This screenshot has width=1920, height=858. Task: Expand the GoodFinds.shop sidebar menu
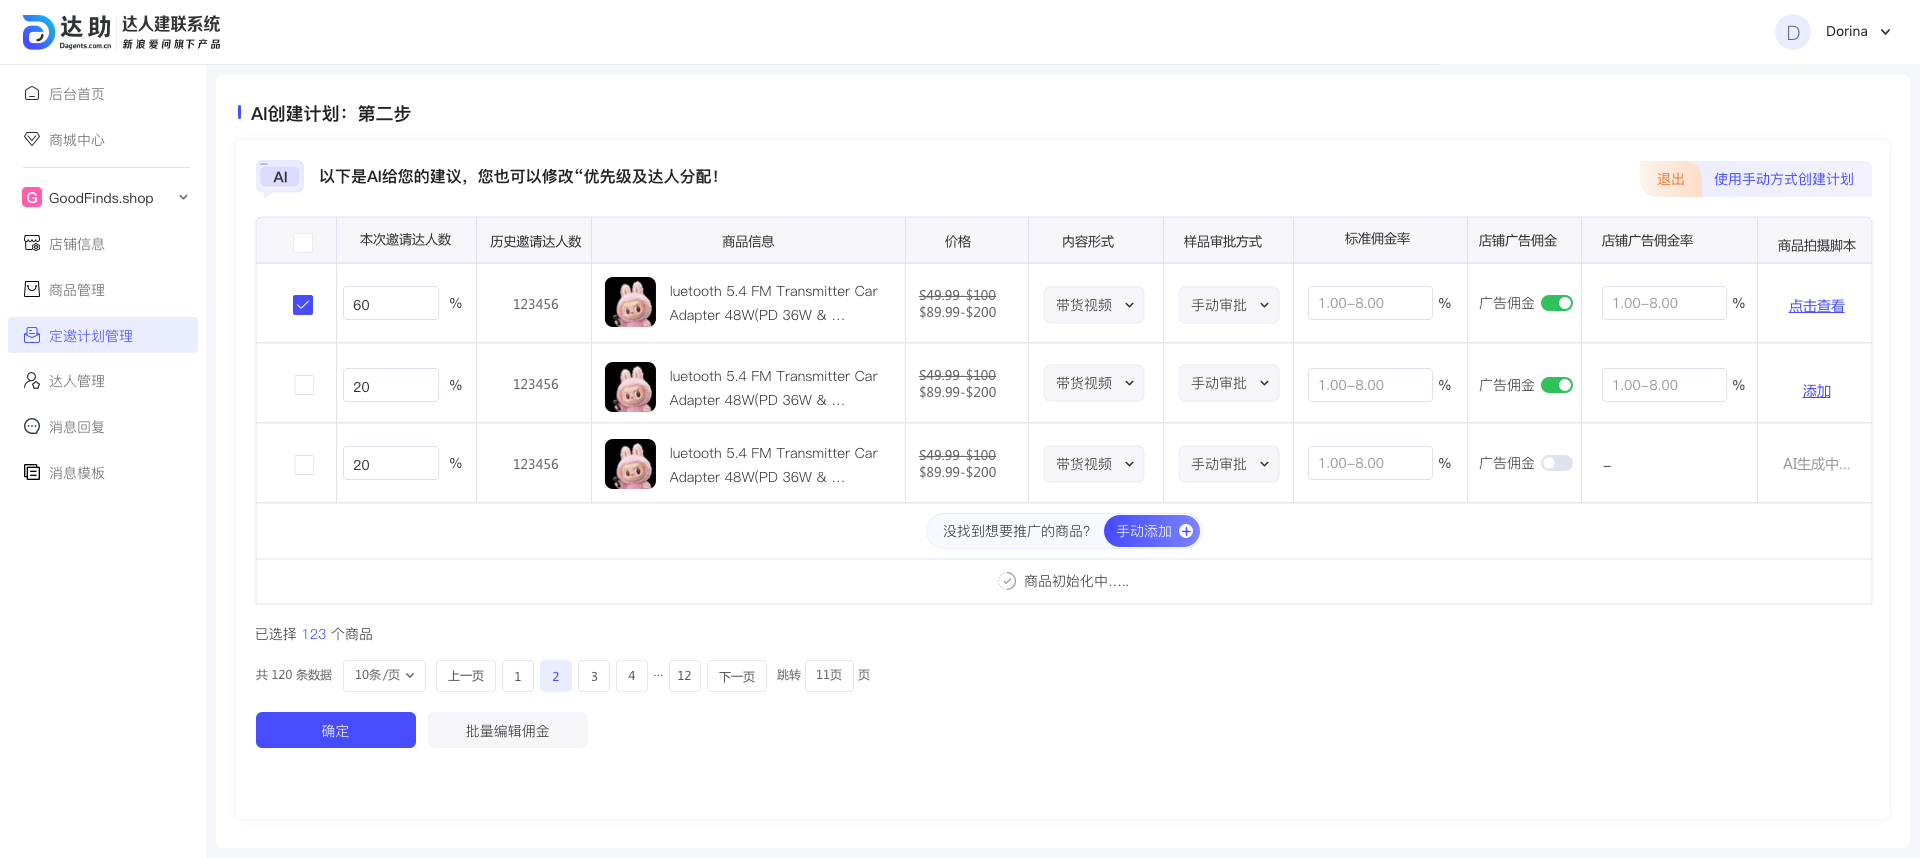coord(183,197)
